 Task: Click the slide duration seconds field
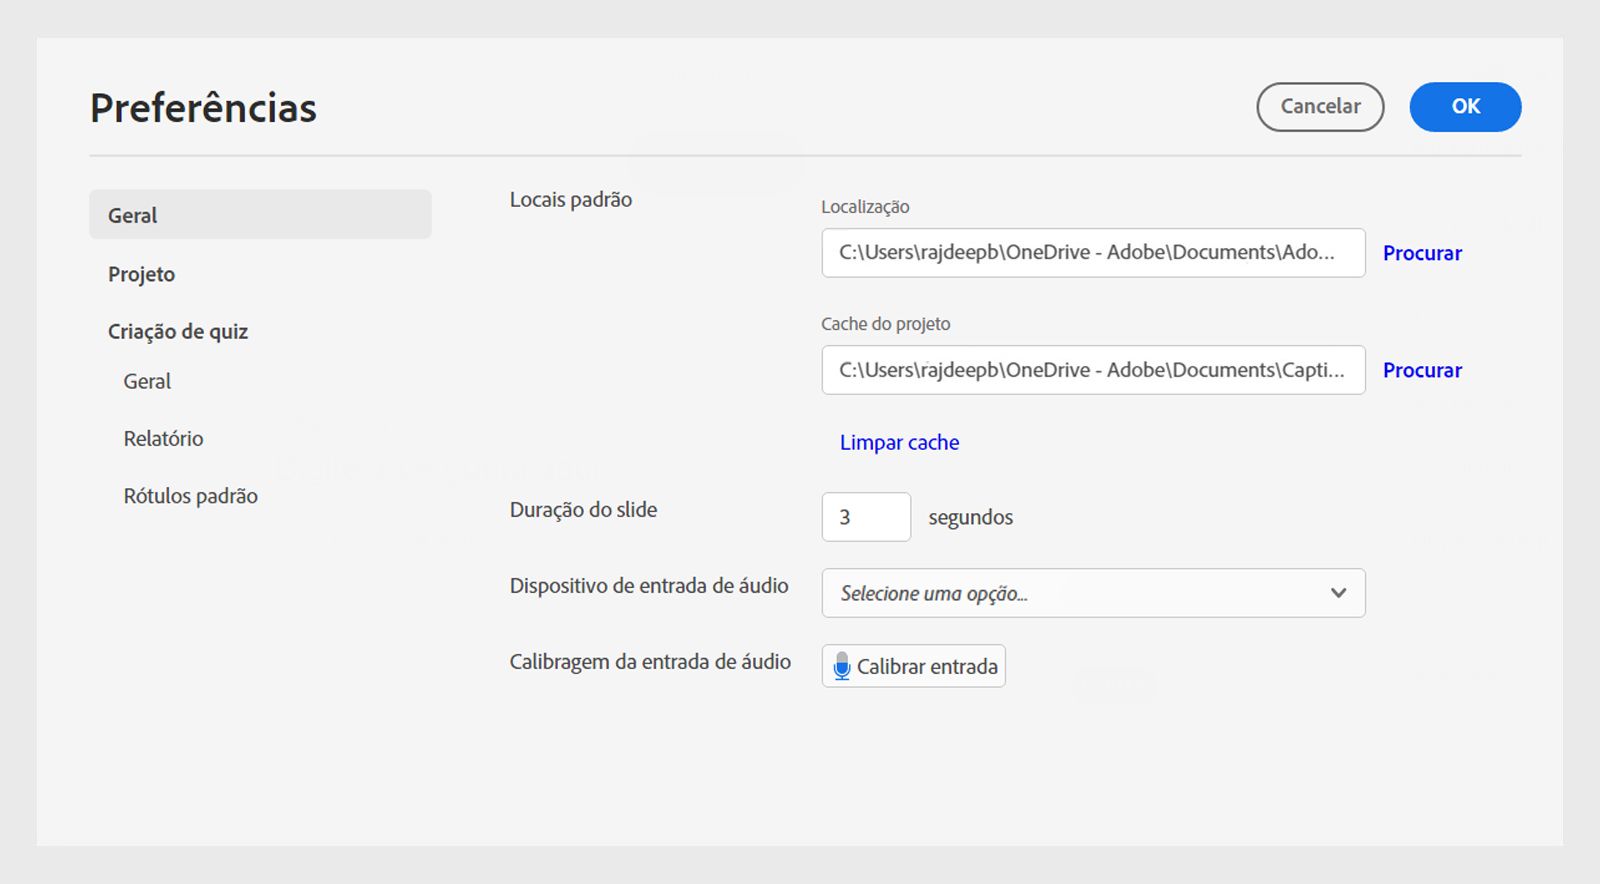pyautogui.click(x=866, y=517)
